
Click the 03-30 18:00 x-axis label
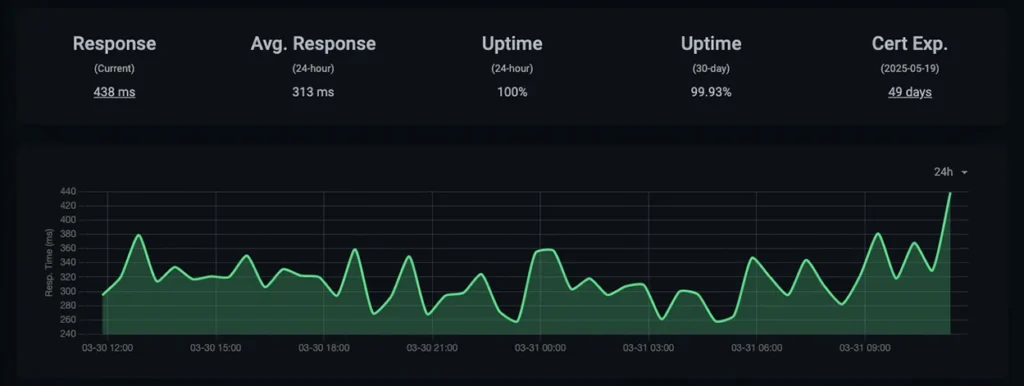coord(324,348)
